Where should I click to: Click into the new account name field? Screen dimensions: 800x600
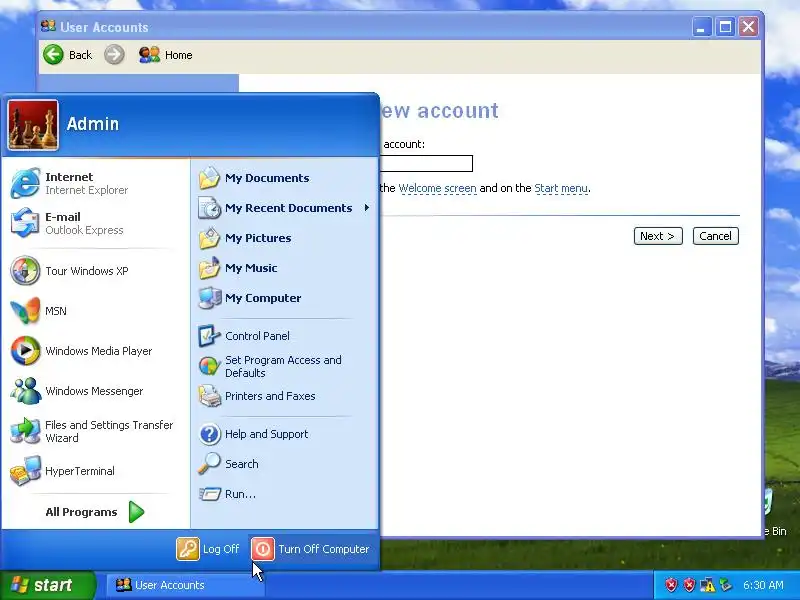[427, 163]
